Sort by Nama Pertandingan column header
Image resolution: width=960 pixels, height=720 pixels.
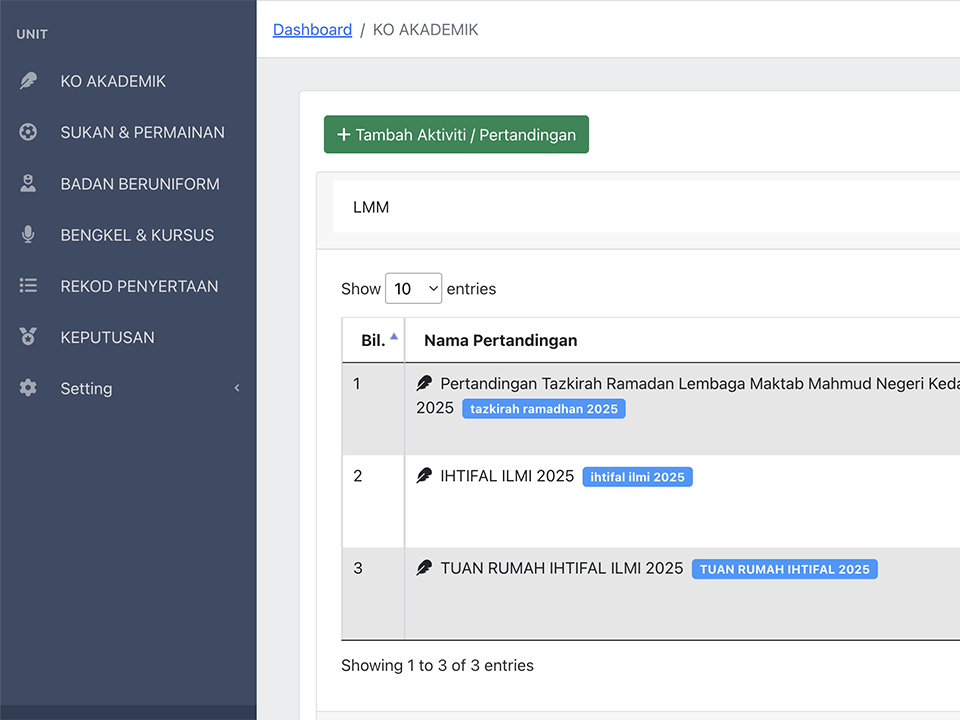[500, 341]
